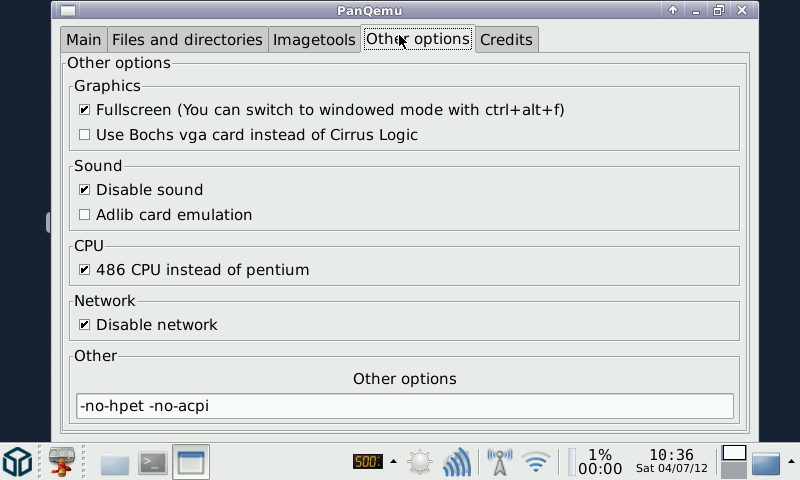Screen dimensions: 800x480
Task: Open the PanQemu window menu button
Action: (x=66, y=10)
